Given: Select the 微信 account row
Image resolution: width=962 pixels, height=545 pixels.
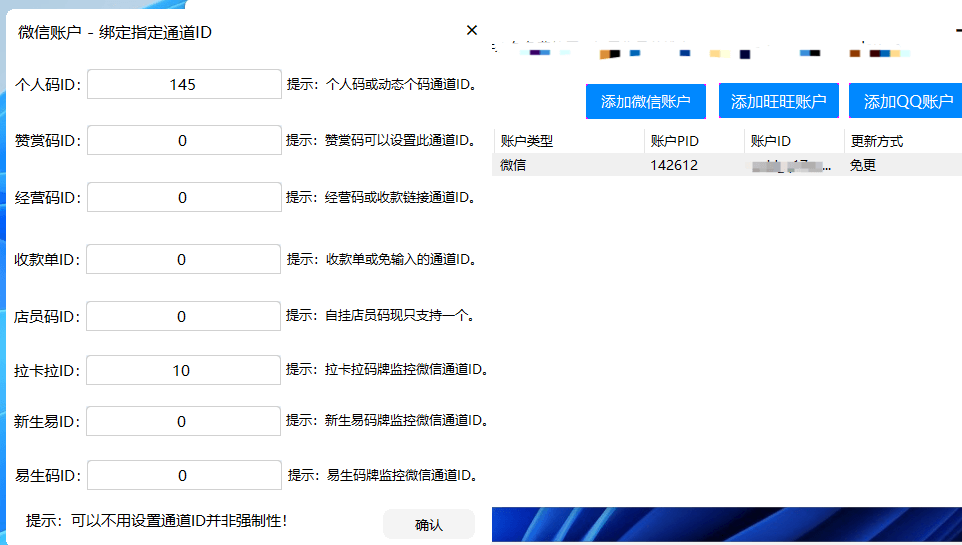Looking at the screenshot, I should [567, 165].
